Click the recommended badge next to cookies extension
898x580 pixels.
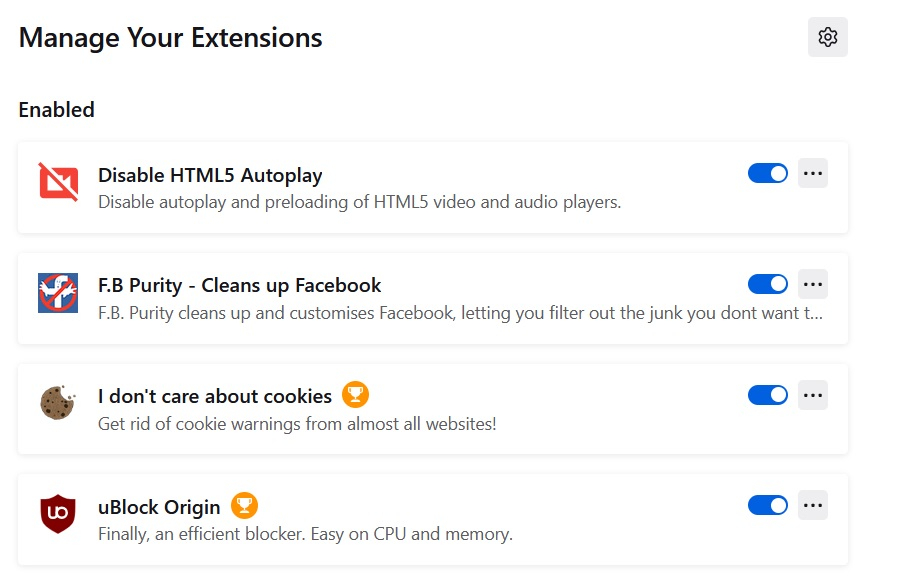click(x=355, y=394)
